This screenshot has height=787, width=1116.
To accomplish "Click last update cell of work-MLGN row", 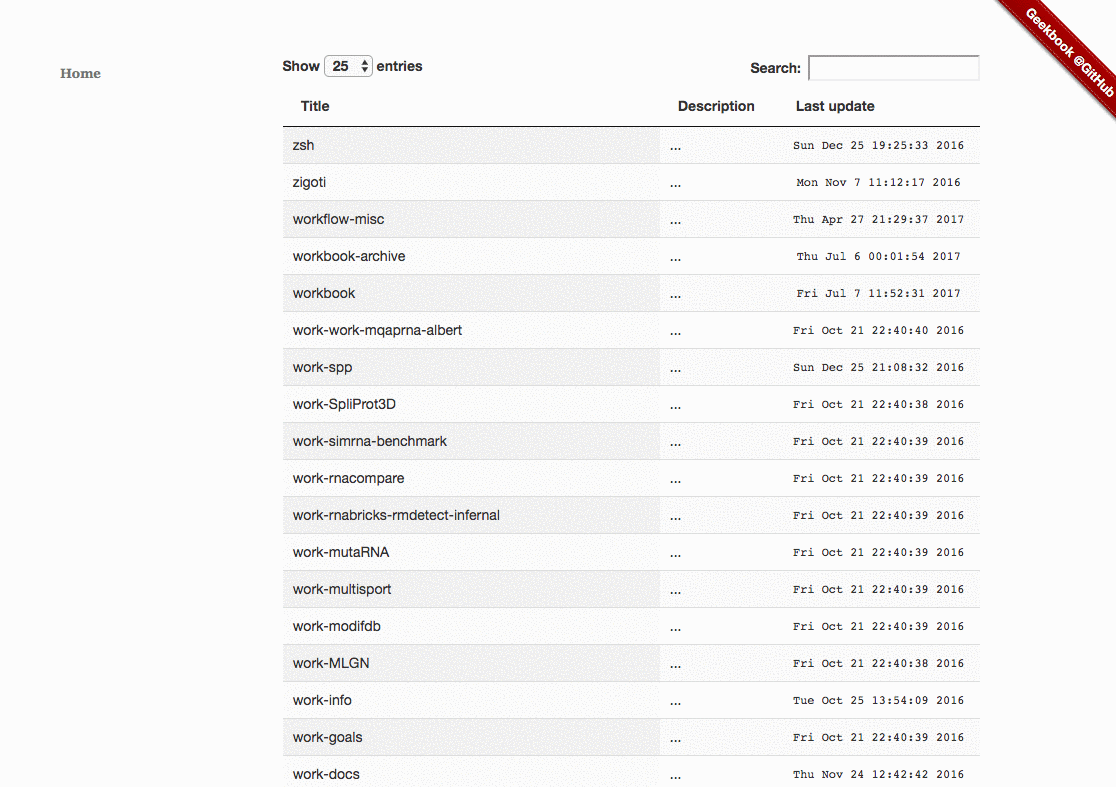I will 878,663.
